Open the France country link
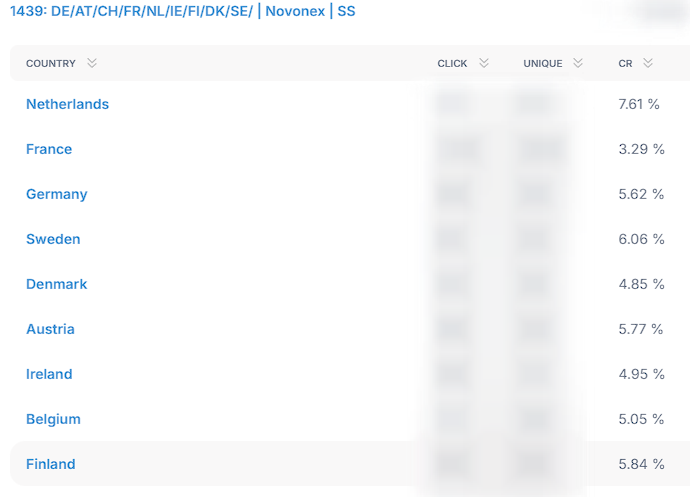This screenshot has height=497, width=690. (49, 149)
